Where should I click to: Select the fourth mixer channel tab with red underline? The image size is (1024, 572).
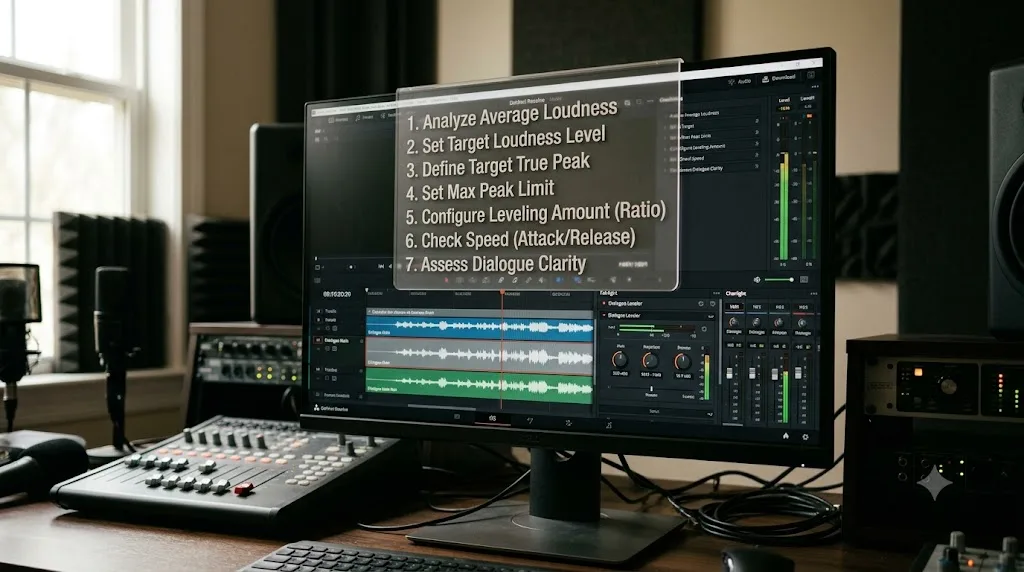point(803,307)
